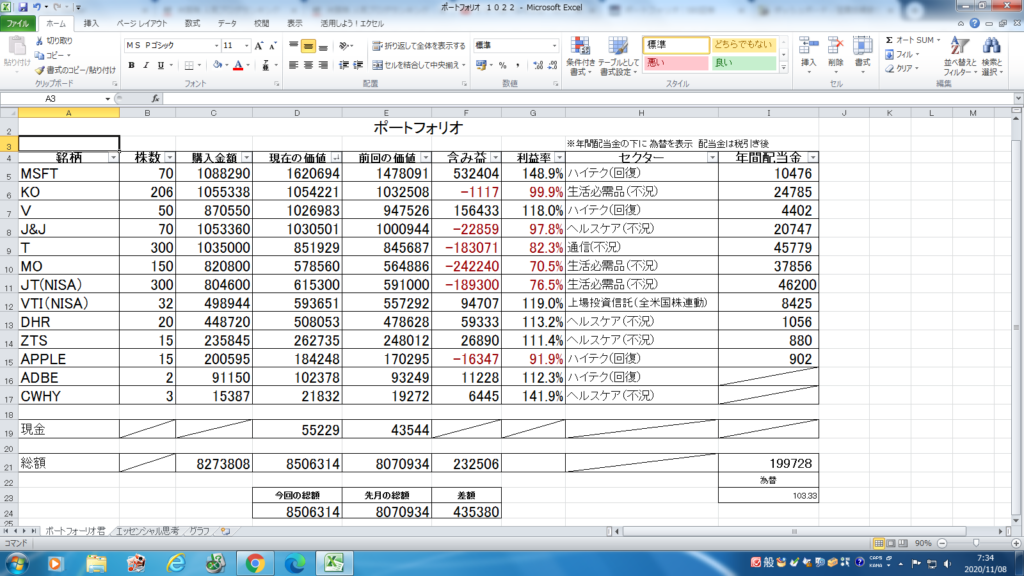Toggle wrap text (折り返して全体を表示する)
1024x576 pixels.
click(x=419, y=46)
